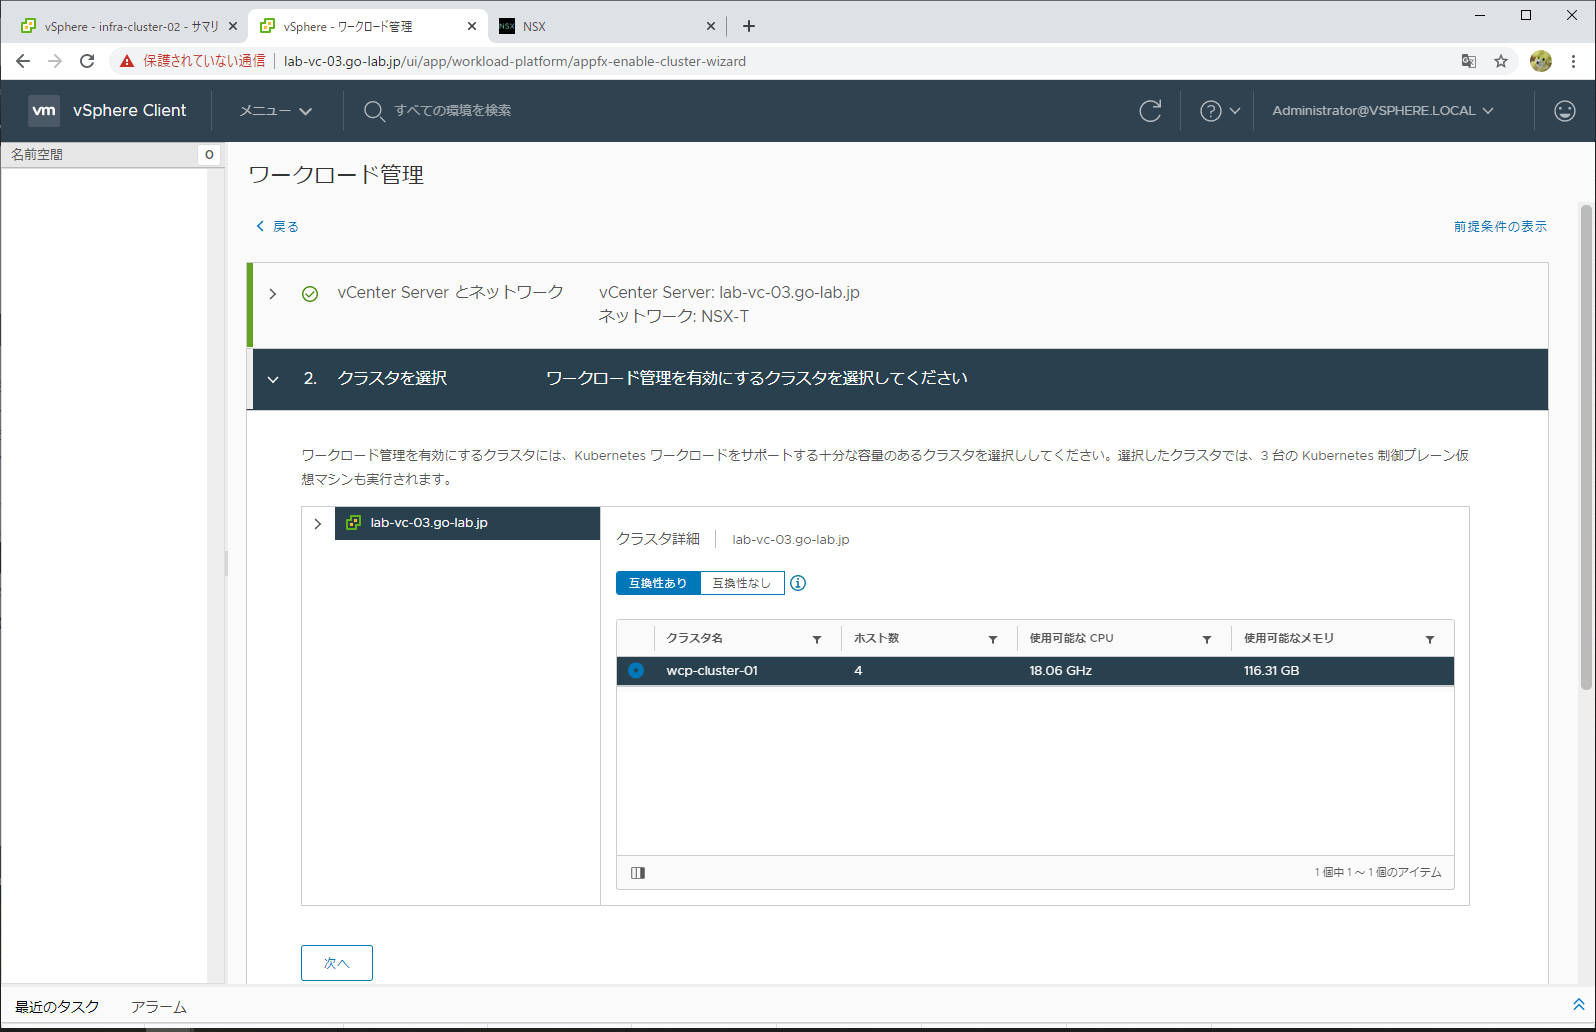Image resolution: width=1596 pixels, height=1032 pixels.
Task: Filter the 使用可能なメモリ column
Action: point(1430,639)
